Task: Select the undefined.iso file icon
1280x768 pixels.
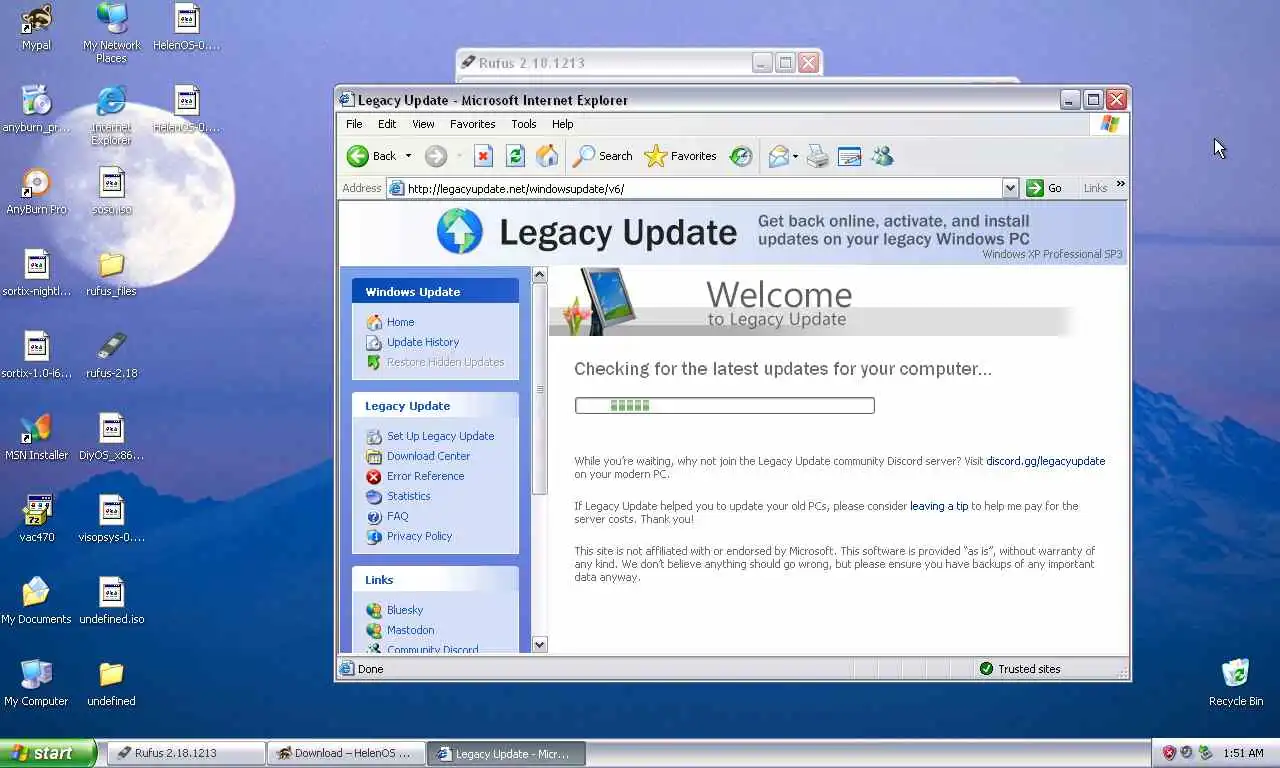Action: (x=111, y=602)
